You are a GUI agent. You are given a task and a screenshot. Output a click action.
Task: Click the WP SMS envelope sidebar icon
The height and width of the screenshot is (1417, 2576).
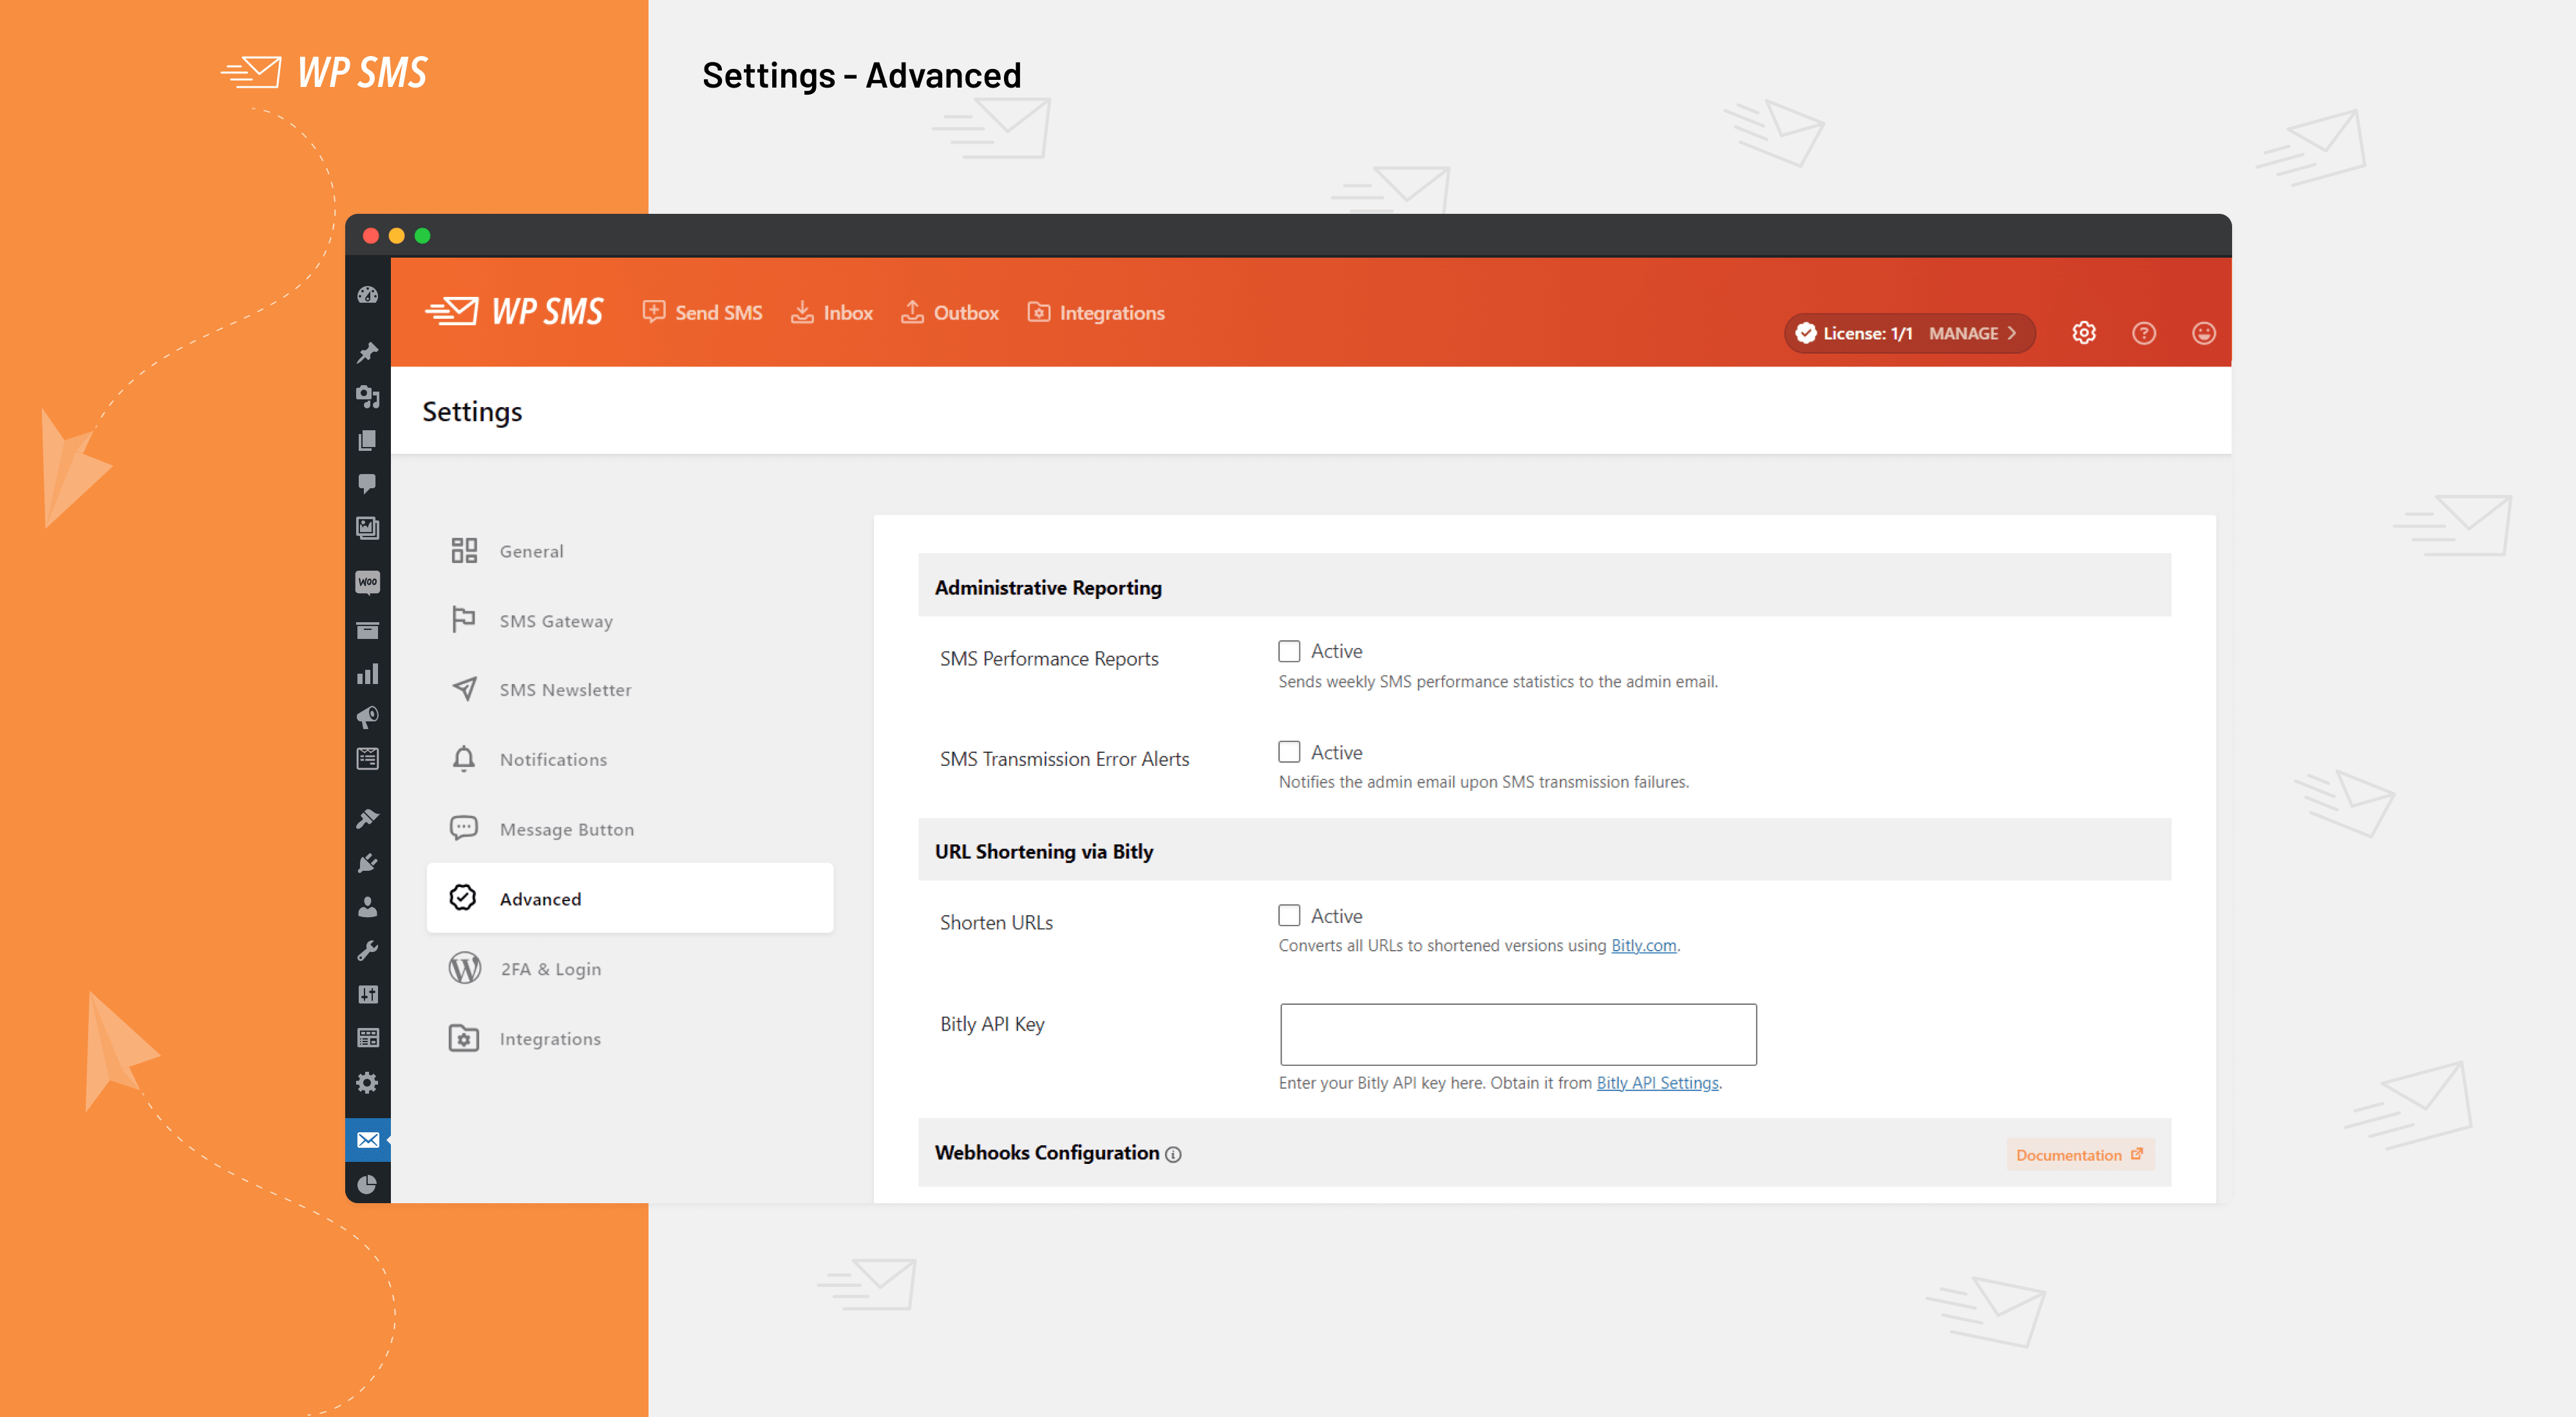pyautogui.click(x=367, y=1140)
